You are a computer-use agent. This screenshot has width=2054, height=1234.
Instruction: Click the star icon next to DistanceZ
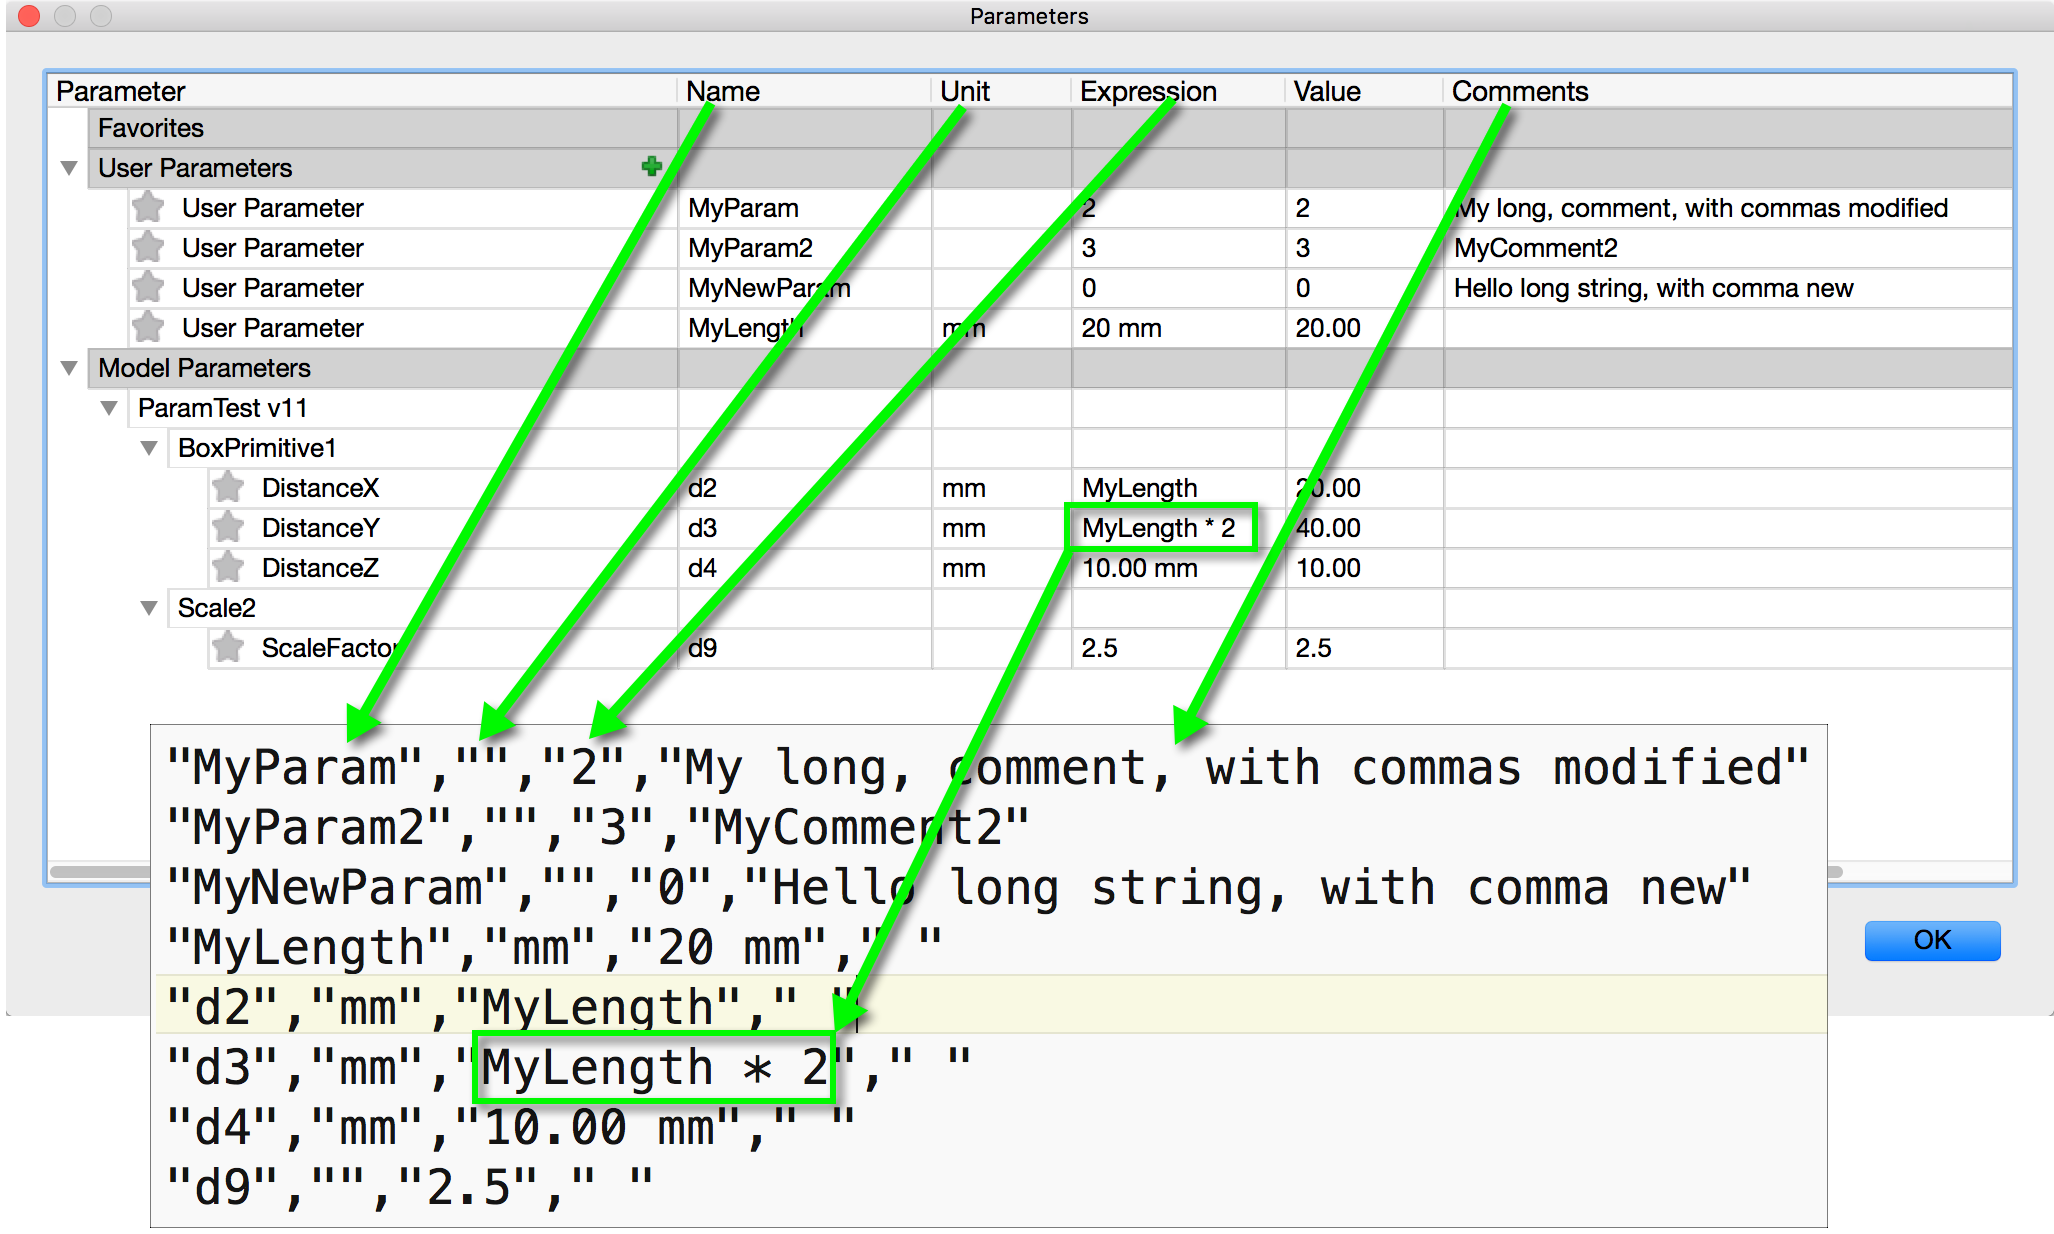coord(228,567)
